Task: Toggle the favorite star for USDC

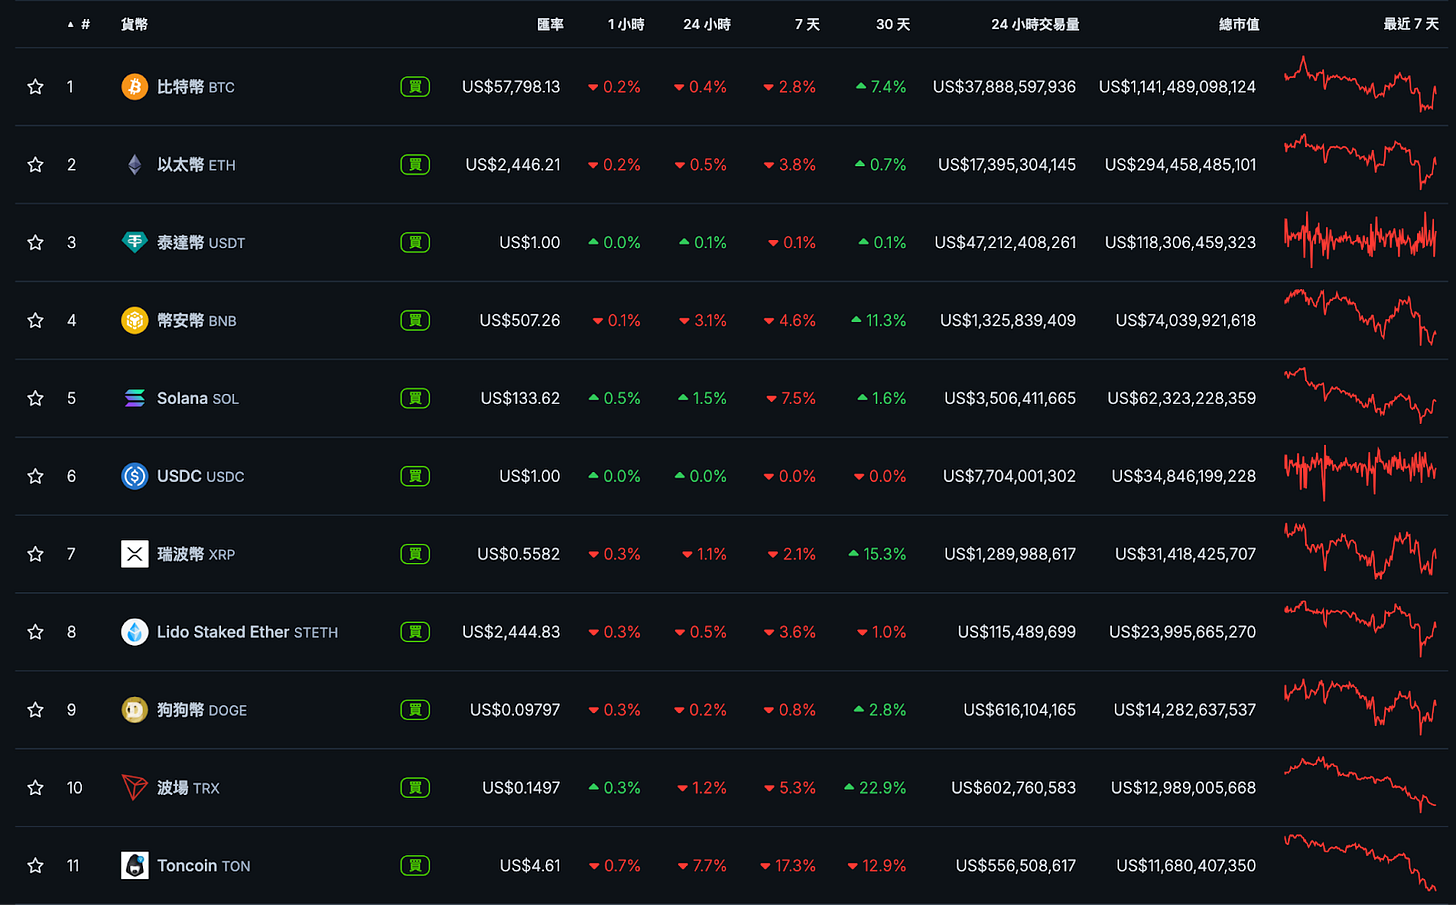Action: click(35, 476)
